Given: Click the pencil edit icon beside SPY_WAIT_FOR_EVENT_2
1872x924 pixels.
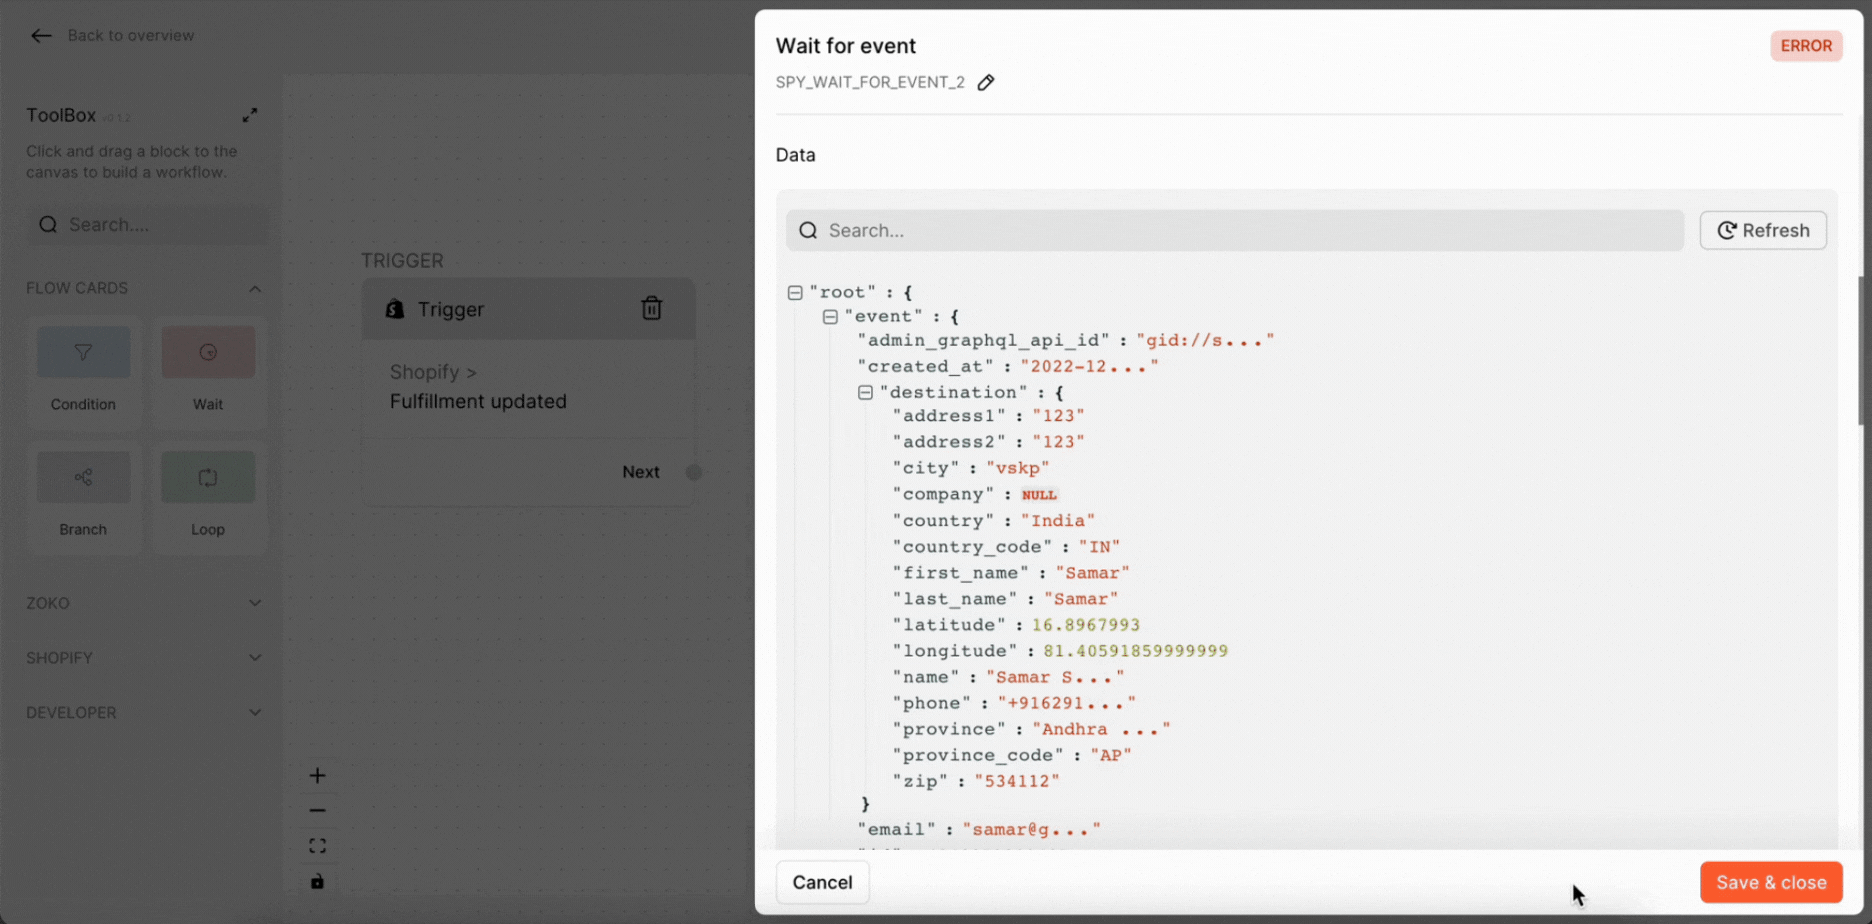Looking at the screenshot, I should coord(986,83).
